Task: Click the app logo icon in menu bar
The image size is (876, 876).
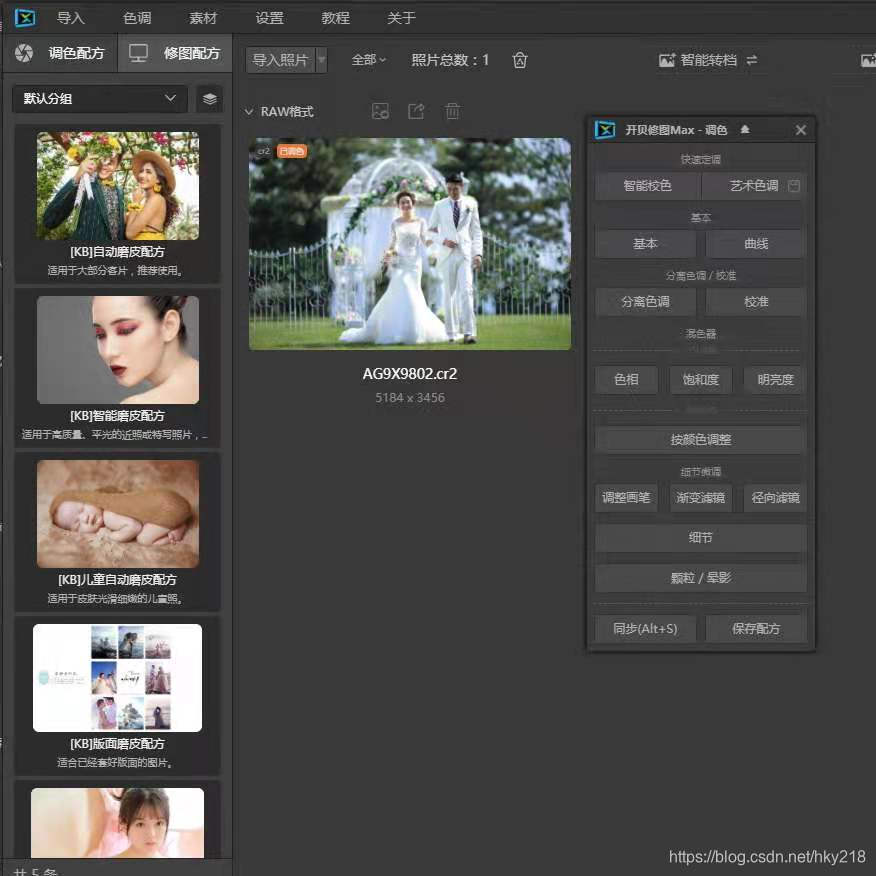Action: point(25,18)
